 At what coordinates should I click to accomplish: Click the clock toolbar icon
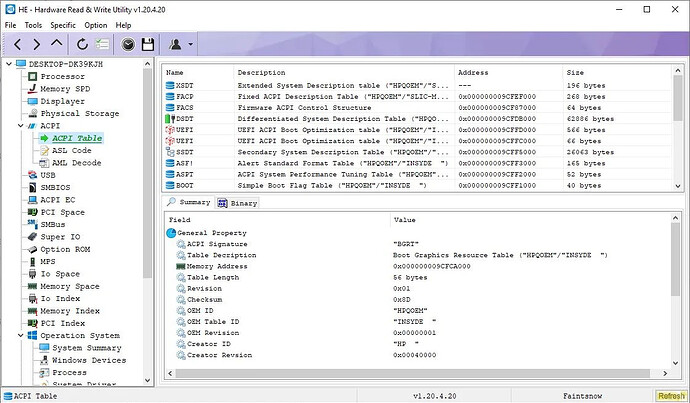point(128,44)
